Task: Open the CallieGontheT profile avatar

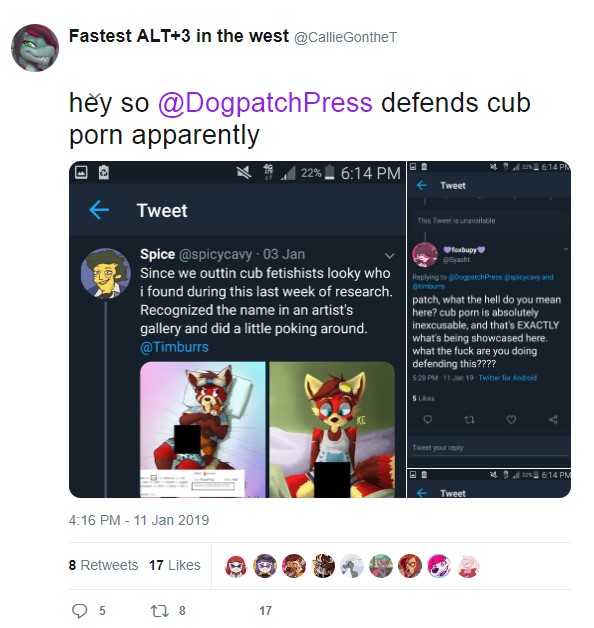Action: pos(35,48)
